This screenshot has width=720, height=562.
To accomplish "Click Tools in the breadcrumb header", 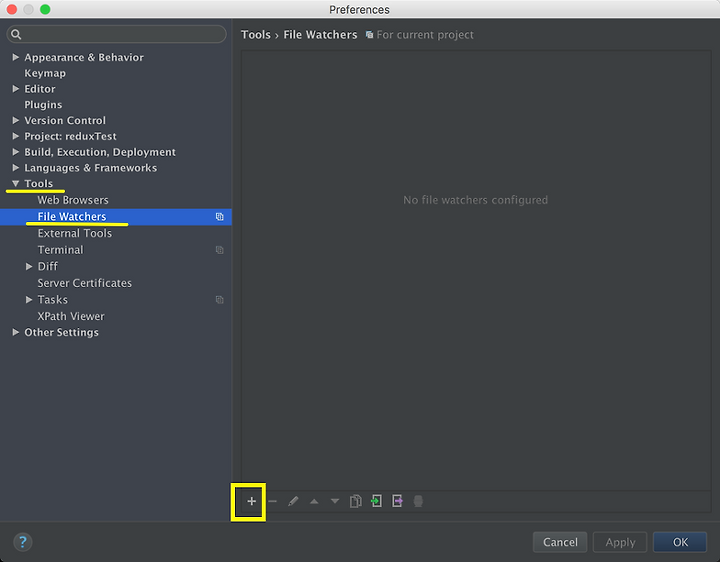I will click(256, 35).
